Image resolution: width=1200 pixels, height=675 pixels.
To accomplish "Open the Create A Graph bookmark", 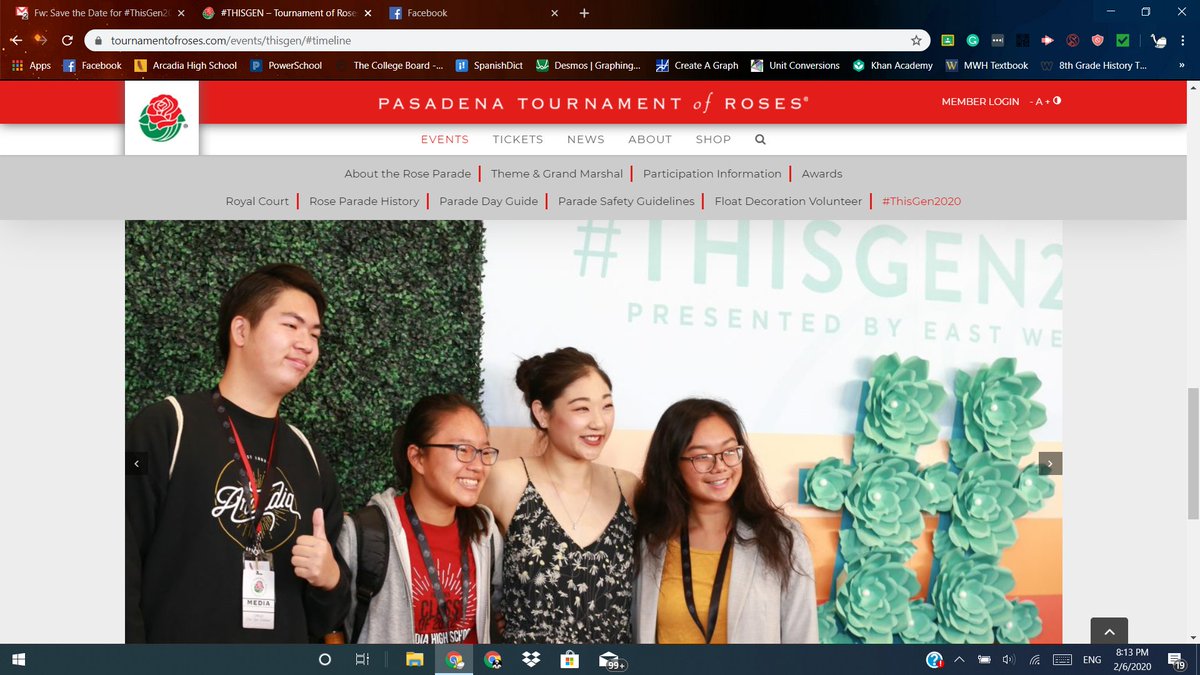I will click(x=697, y=65).
